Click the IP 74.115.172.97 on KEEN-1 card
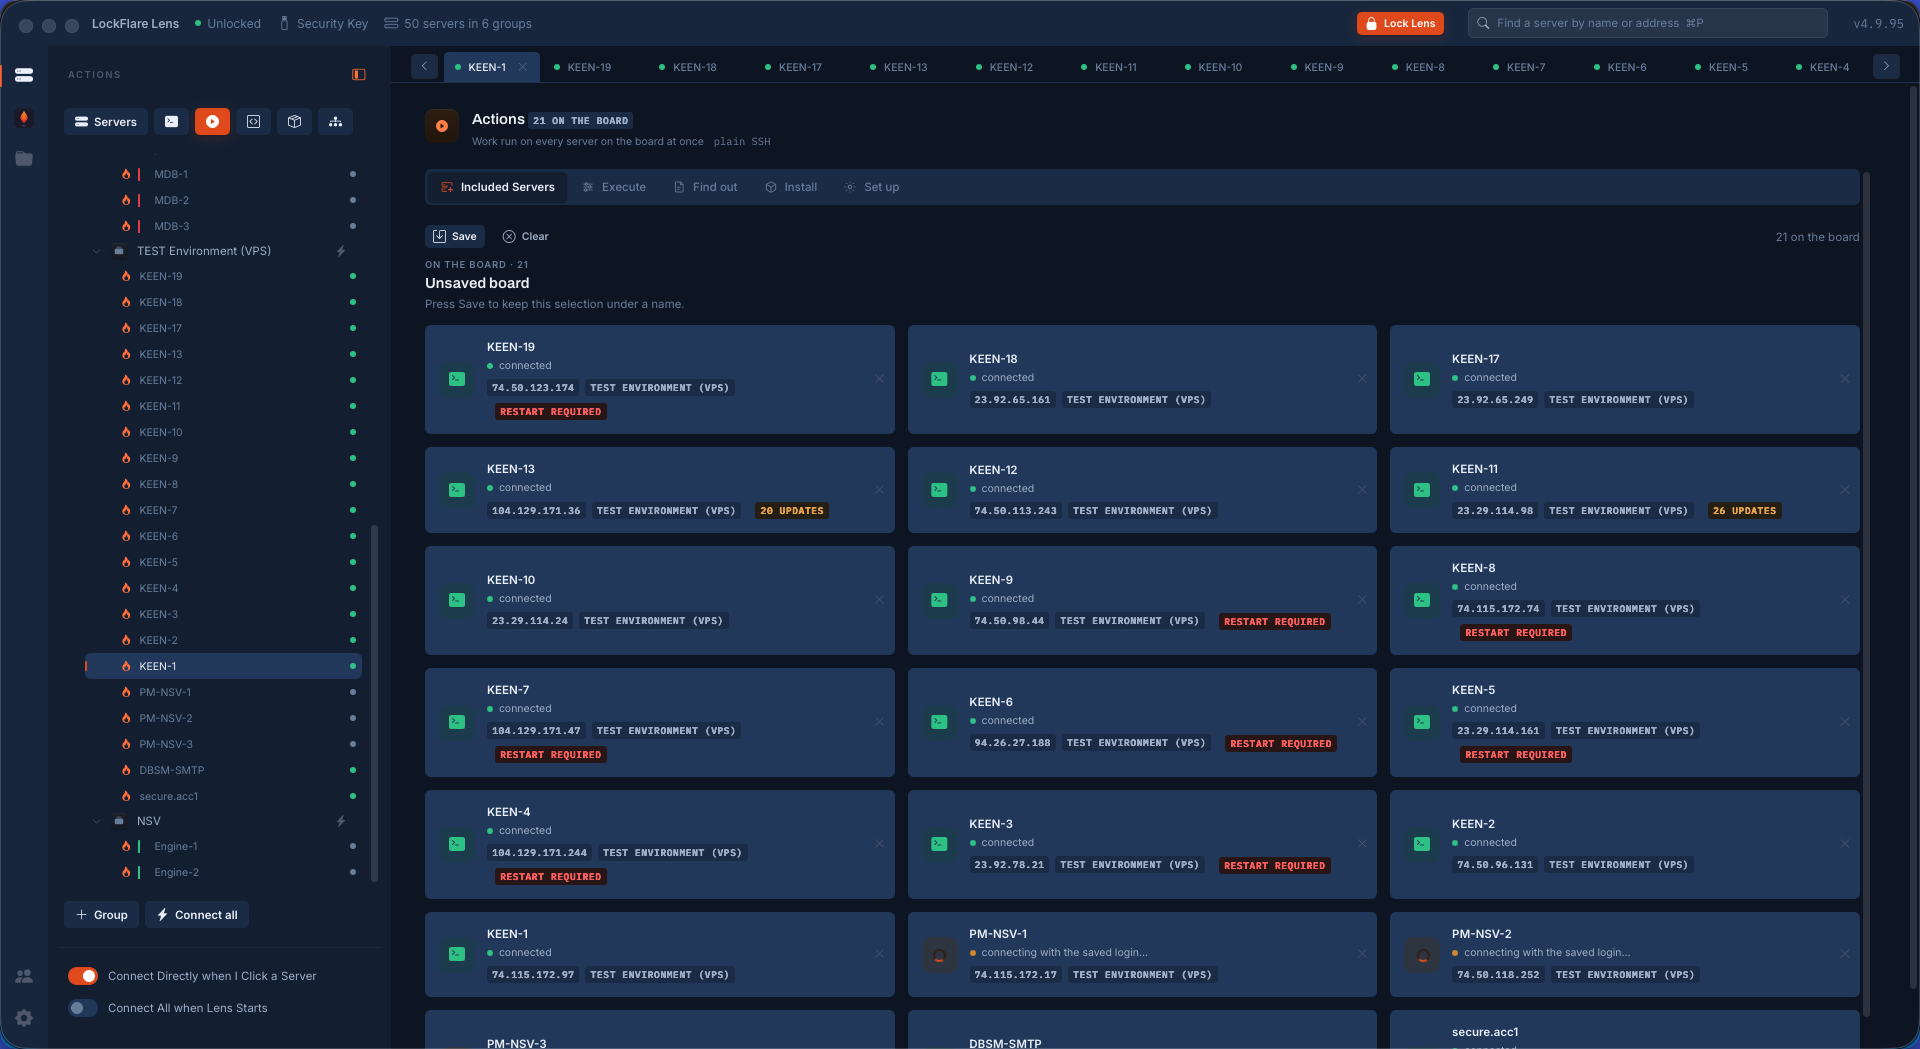This screenshot has height=1049, width=1920. [533, 975]
